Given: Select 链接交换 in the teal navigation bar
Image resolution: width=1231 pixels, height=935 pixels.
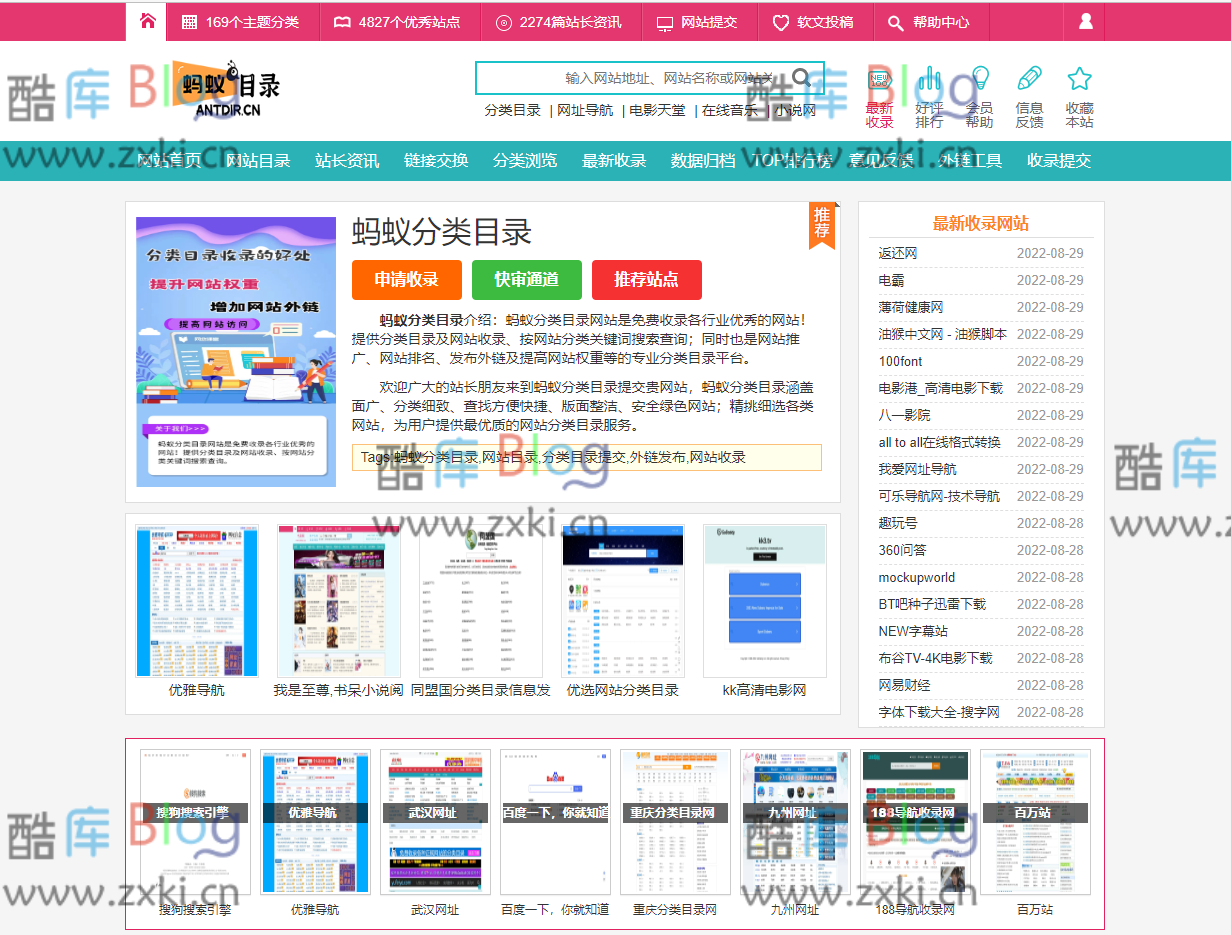Looking at the screenshot, I should 437,160.
